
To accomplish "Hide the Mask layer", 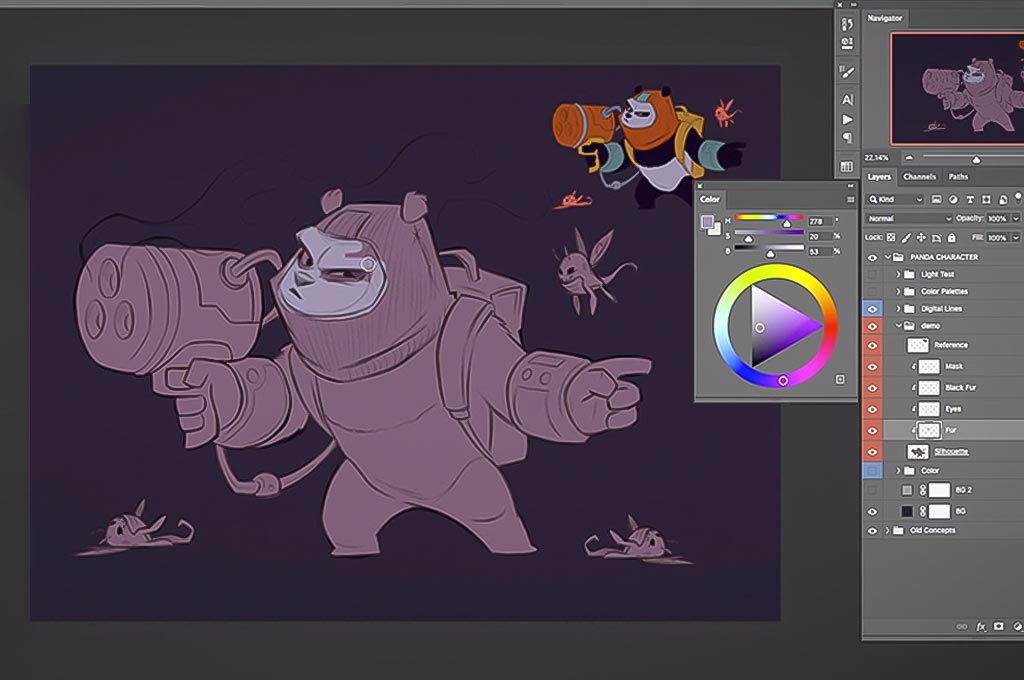I will click(872, 366).
